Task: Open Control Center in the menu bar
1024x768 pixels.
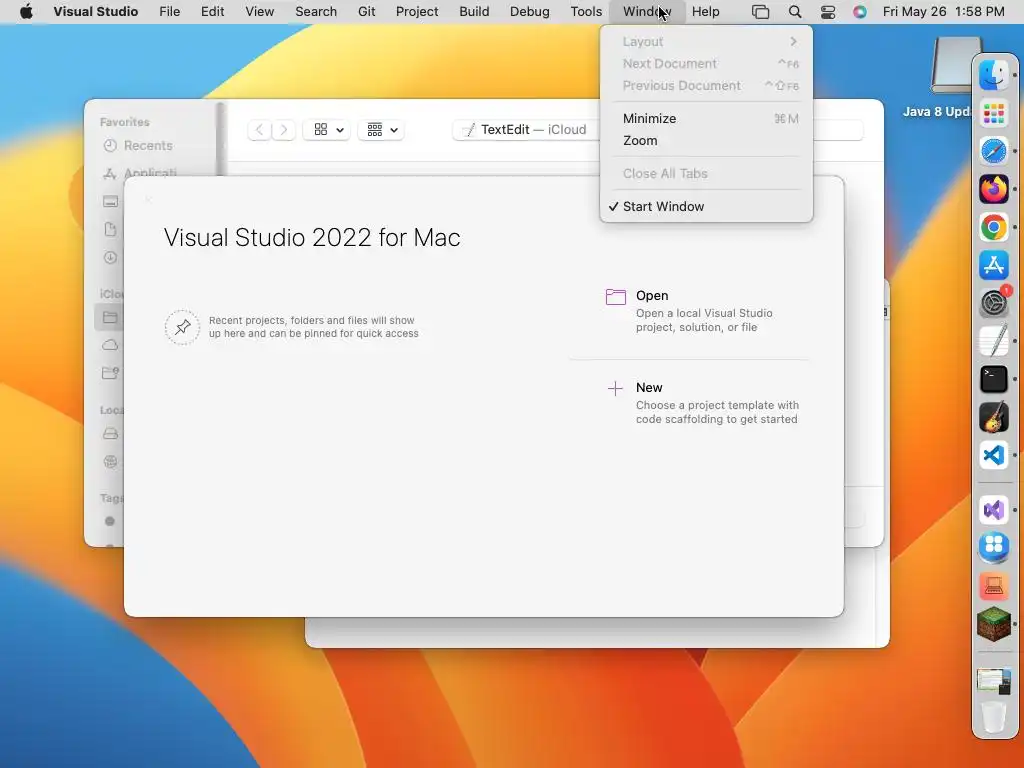Action: point(827,12)
